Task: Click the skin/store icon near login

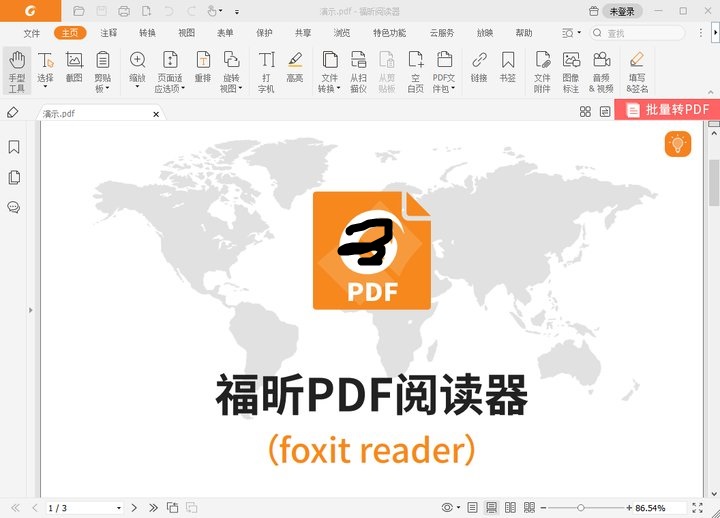Action: (x=593, y=11)
